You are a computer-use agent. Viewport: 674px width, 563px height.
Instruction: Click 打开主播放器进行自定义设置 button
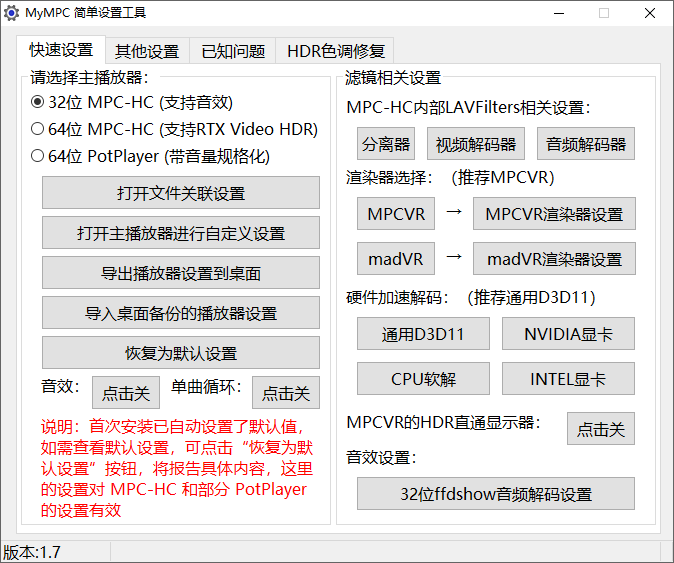pos(181,233)
